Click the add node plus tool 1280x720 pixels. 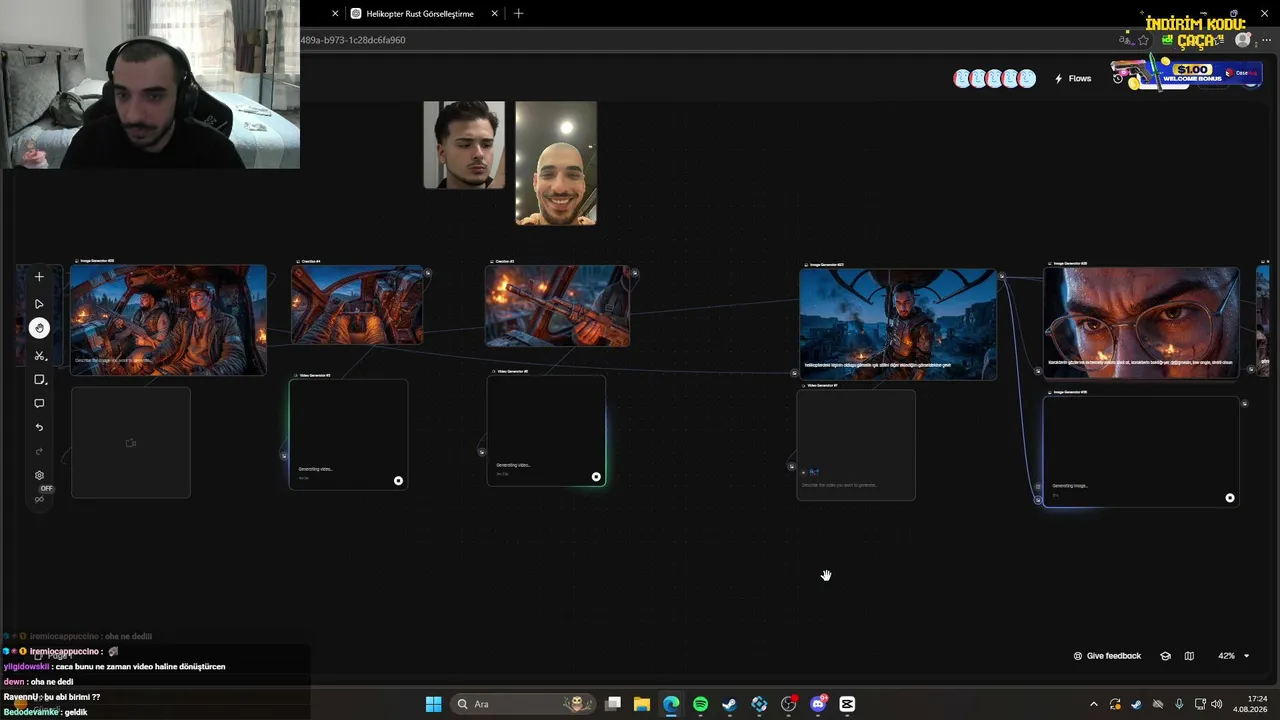39,277
